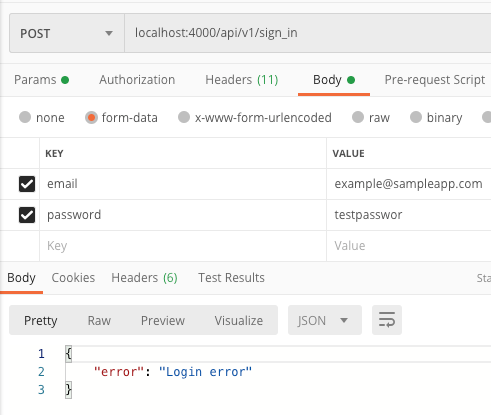Click the password key cell
Screen dimensions: 491x415
coord(183,215)
